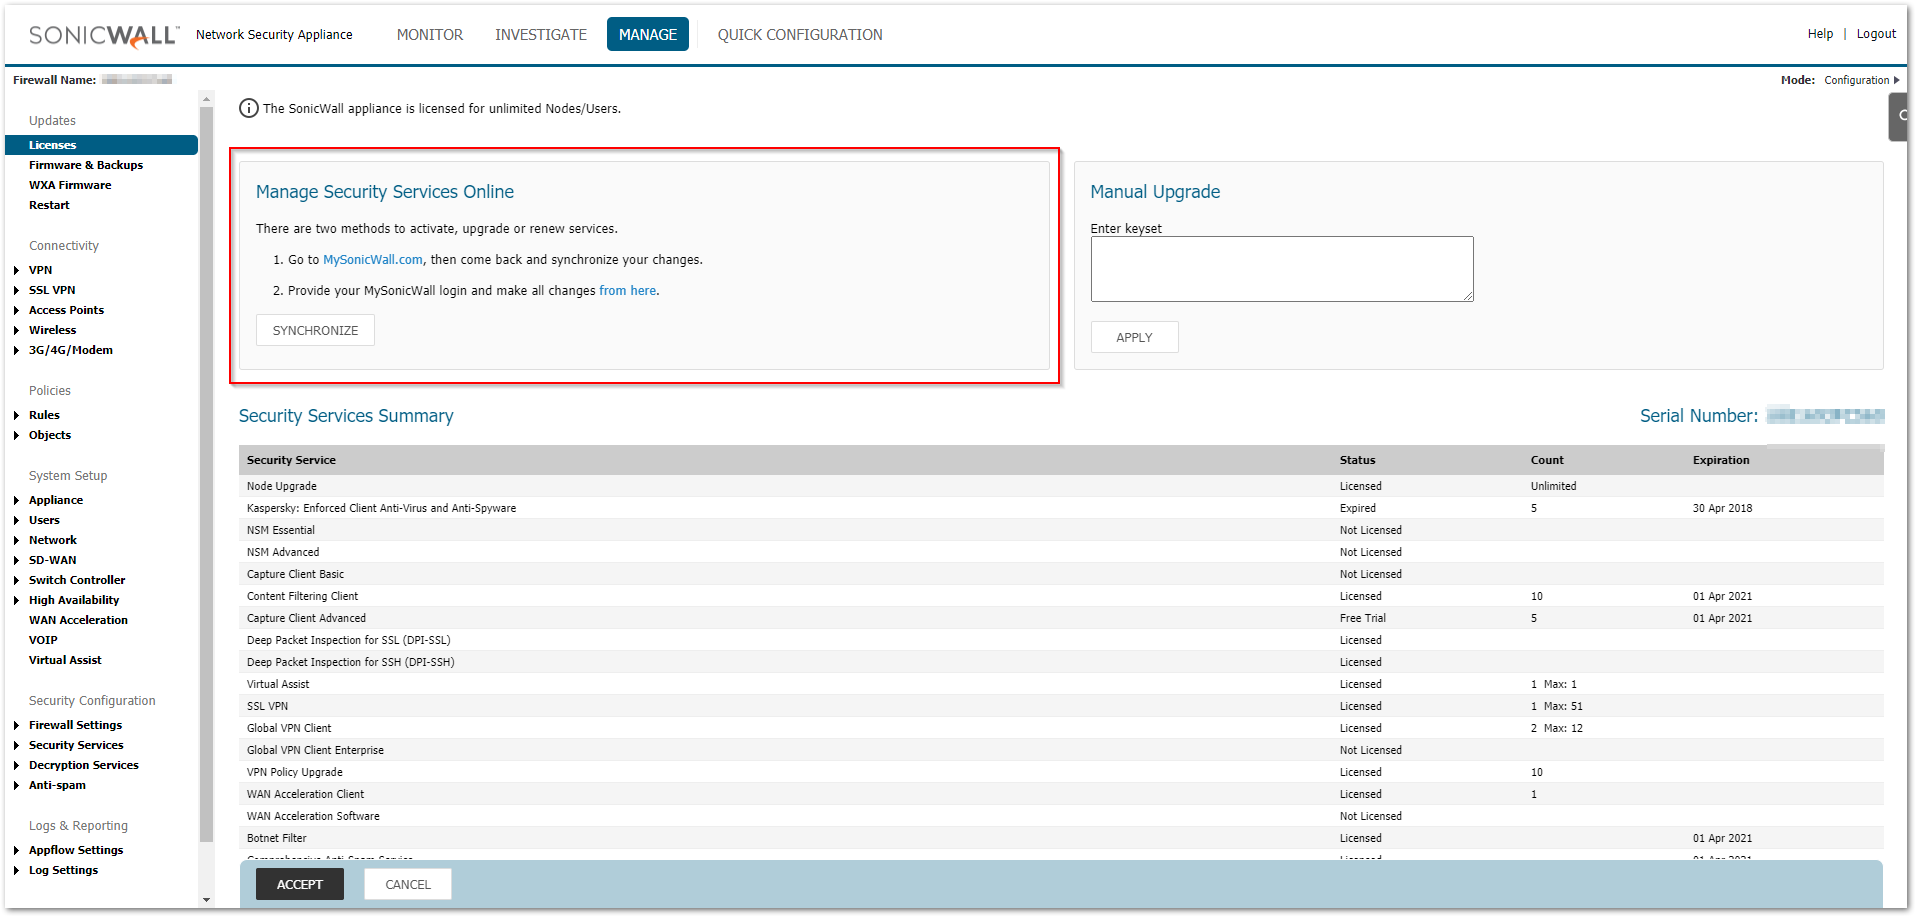Click the SonicWall logo
The image size is (1916, 917).
pos(104,35)
